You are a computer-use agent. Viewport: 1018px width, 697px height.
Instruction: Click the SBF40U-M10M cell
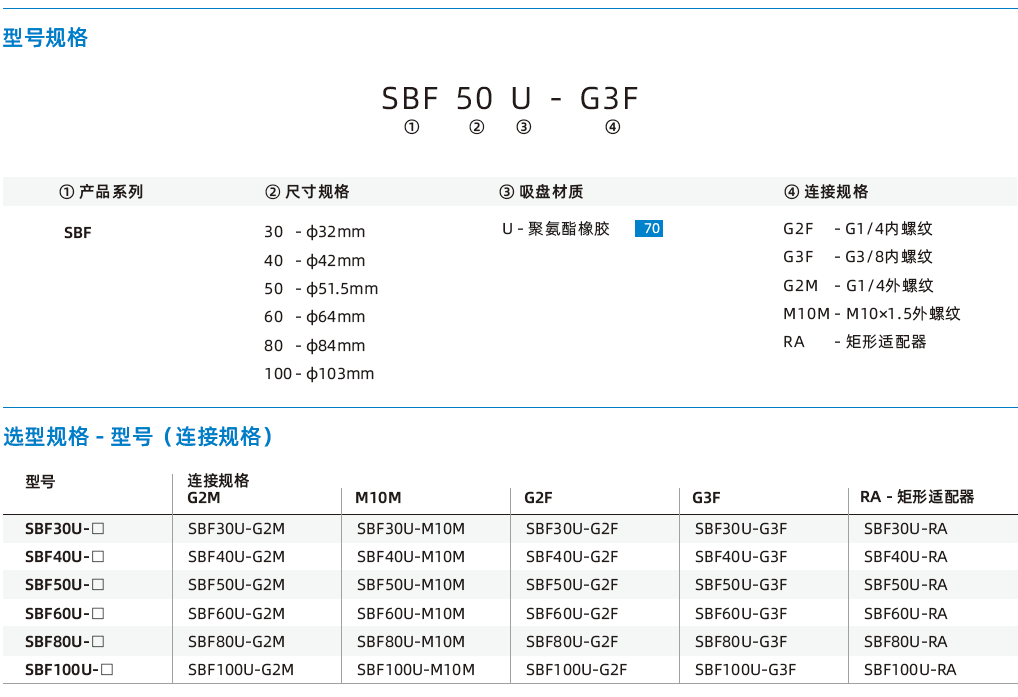coord(411,557)
